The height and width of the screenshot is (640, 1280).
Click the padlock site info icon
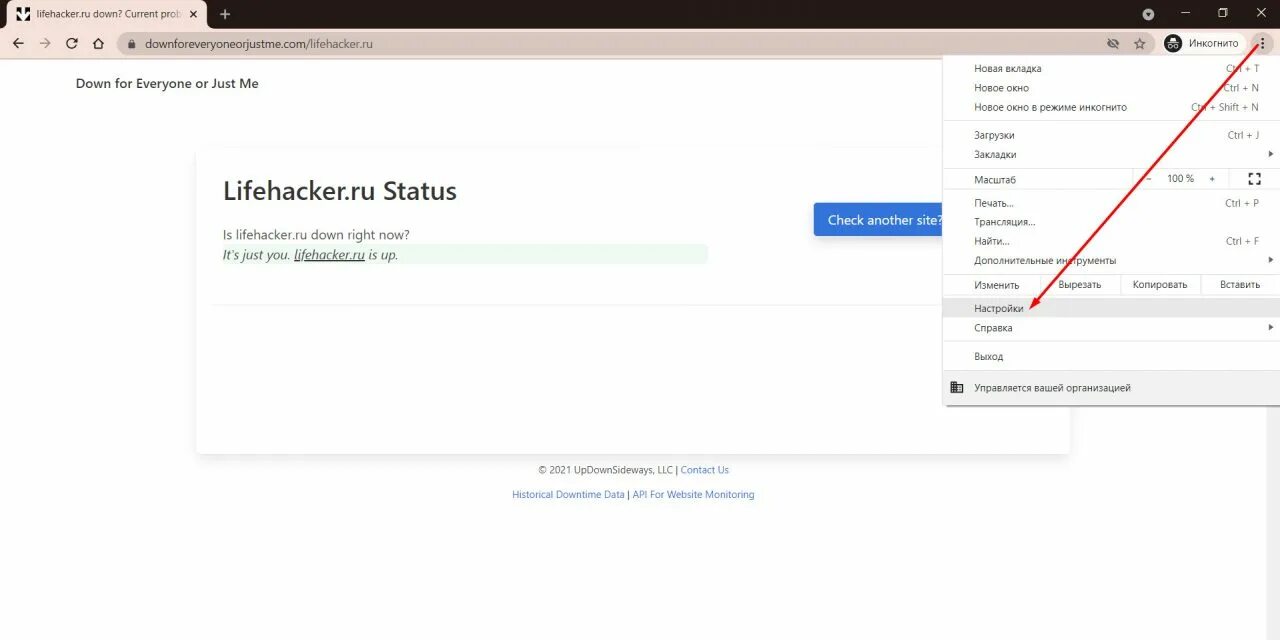[x=130, y=44]
